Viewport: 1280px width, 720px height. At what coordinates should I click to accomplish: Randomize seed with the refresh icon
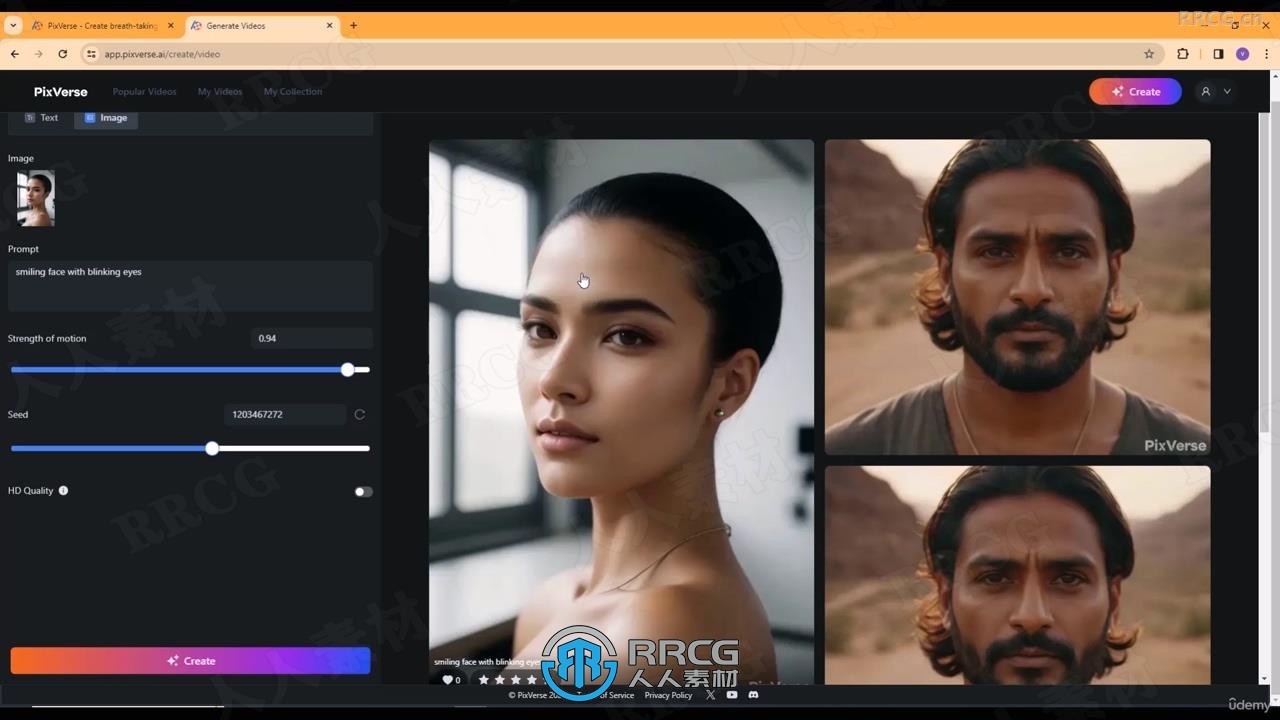coord(359,414)
